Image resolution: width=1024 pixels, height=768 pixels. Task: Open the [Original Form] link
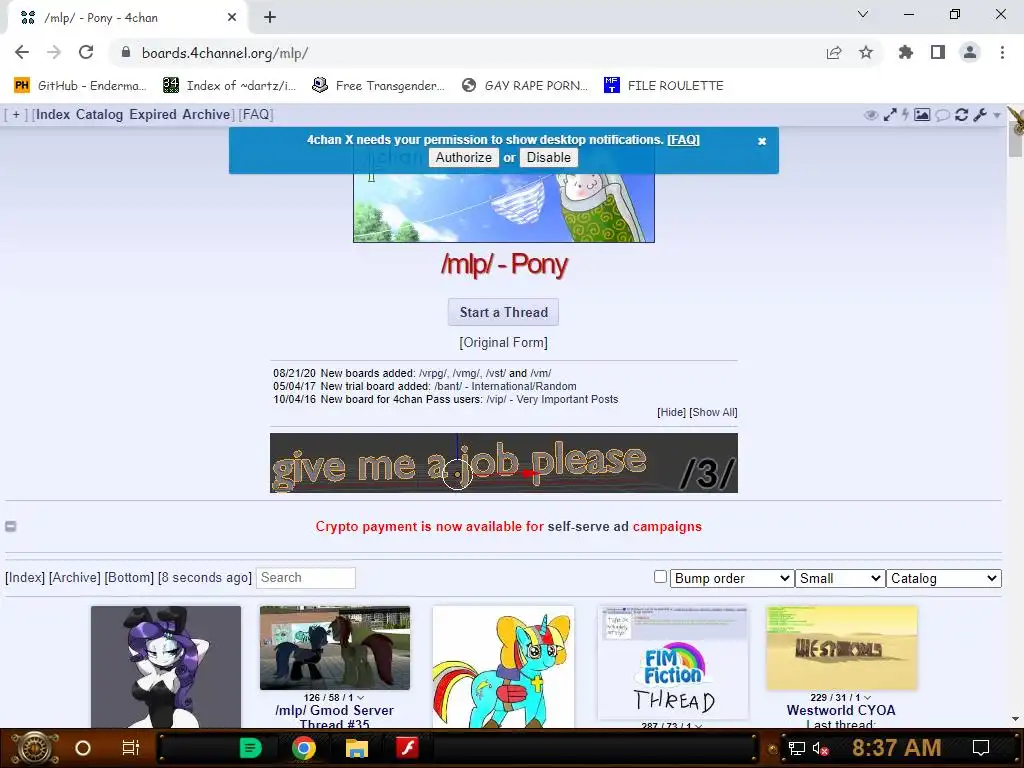click(x=504, y=342)
